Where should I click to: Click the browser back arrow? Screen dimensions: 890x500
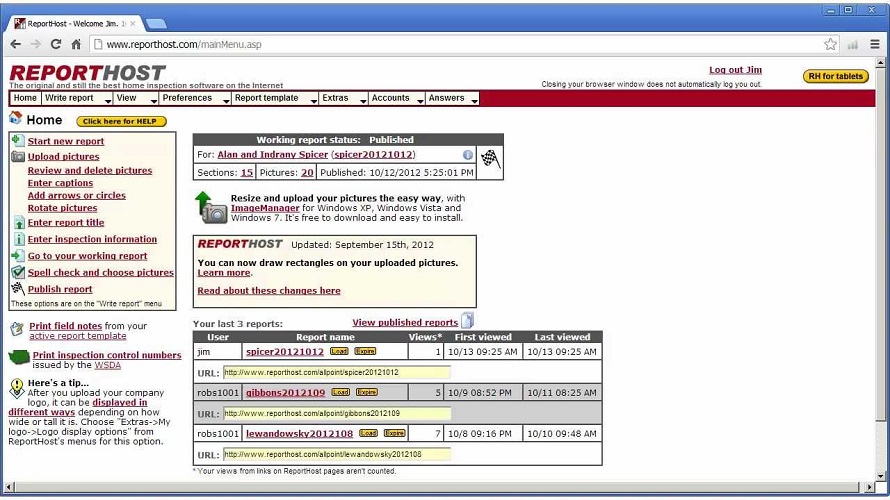click(x=16, y=44)
